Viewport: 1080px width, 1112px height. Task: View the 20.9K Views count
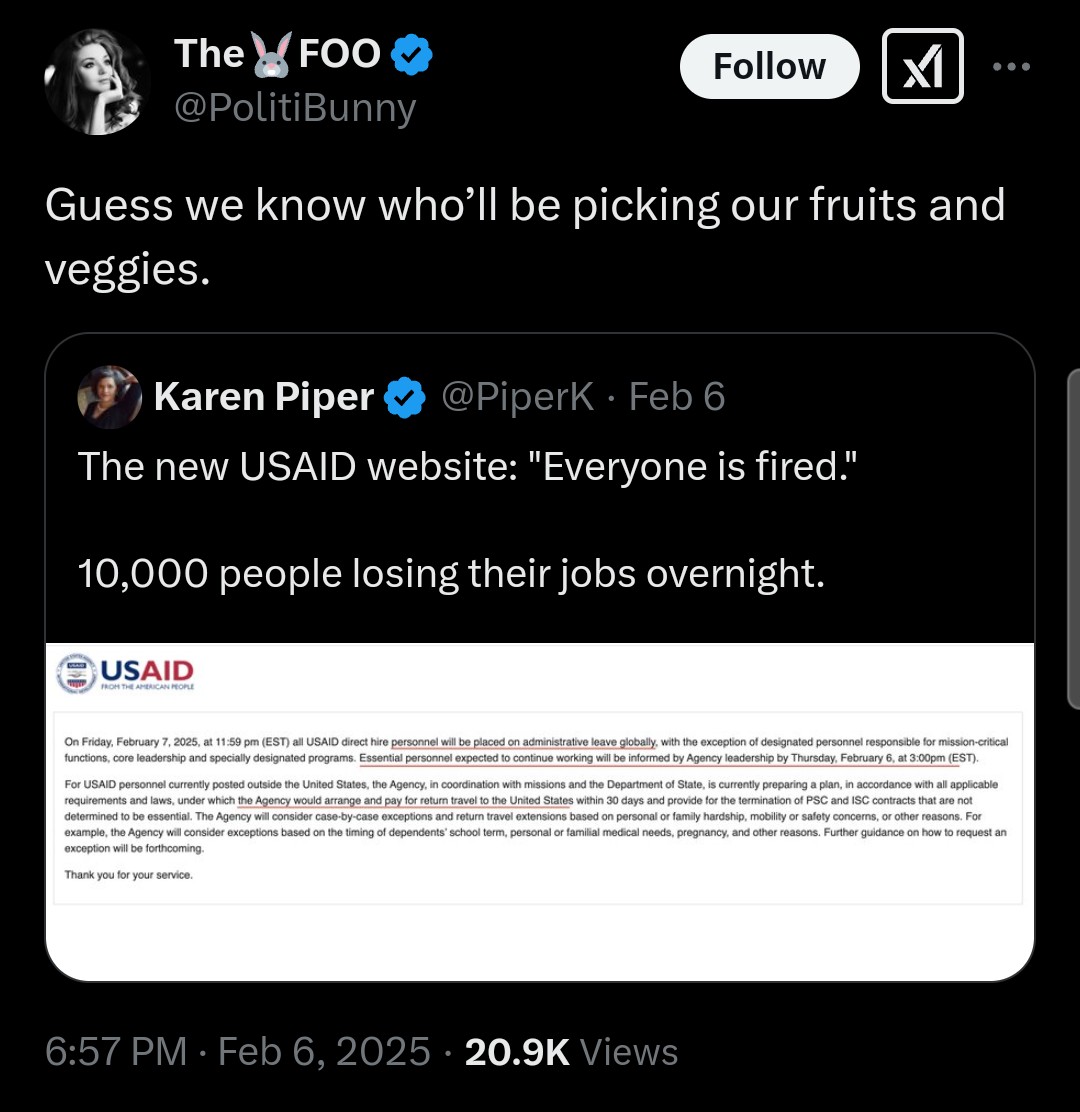coord(571,1051)
